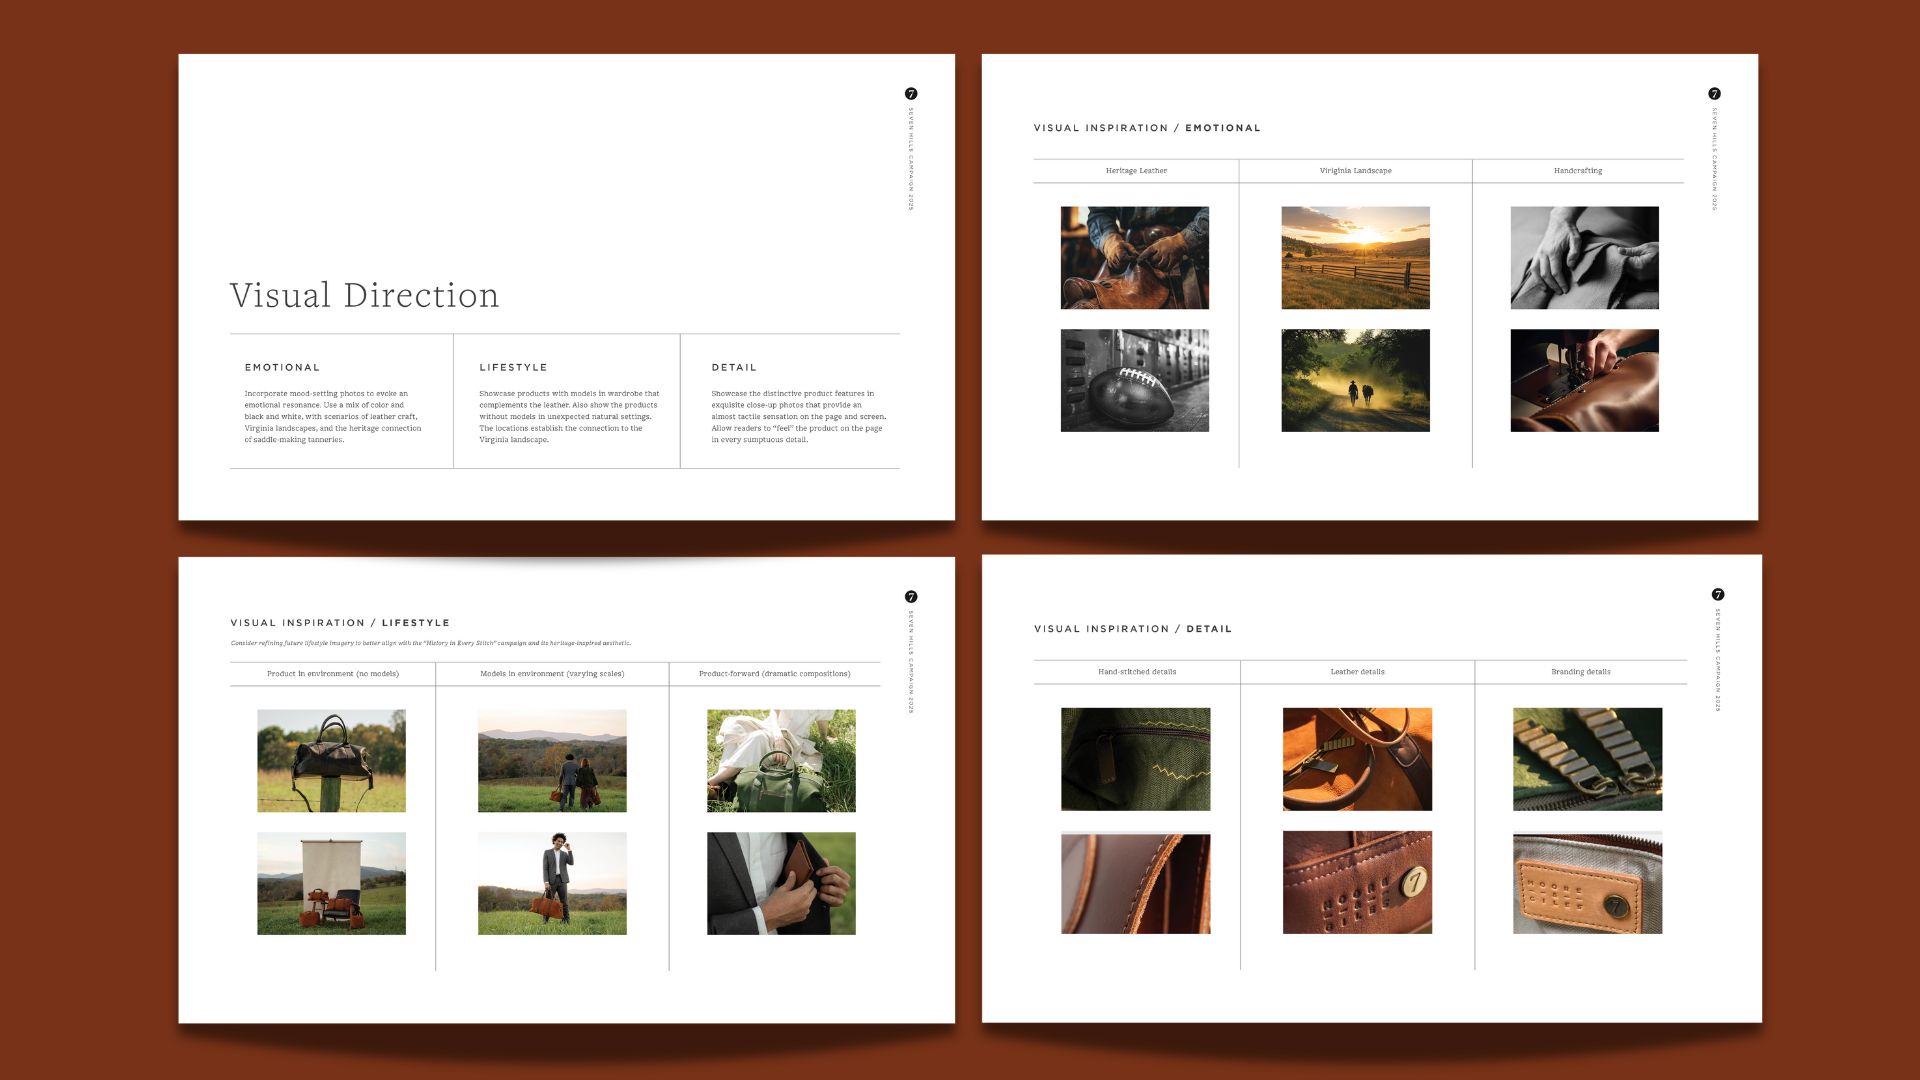The image size is (1920, 1080).
Task: Click the green bag in grass photo
Action: pyautogui.click(x=781, y=761)
